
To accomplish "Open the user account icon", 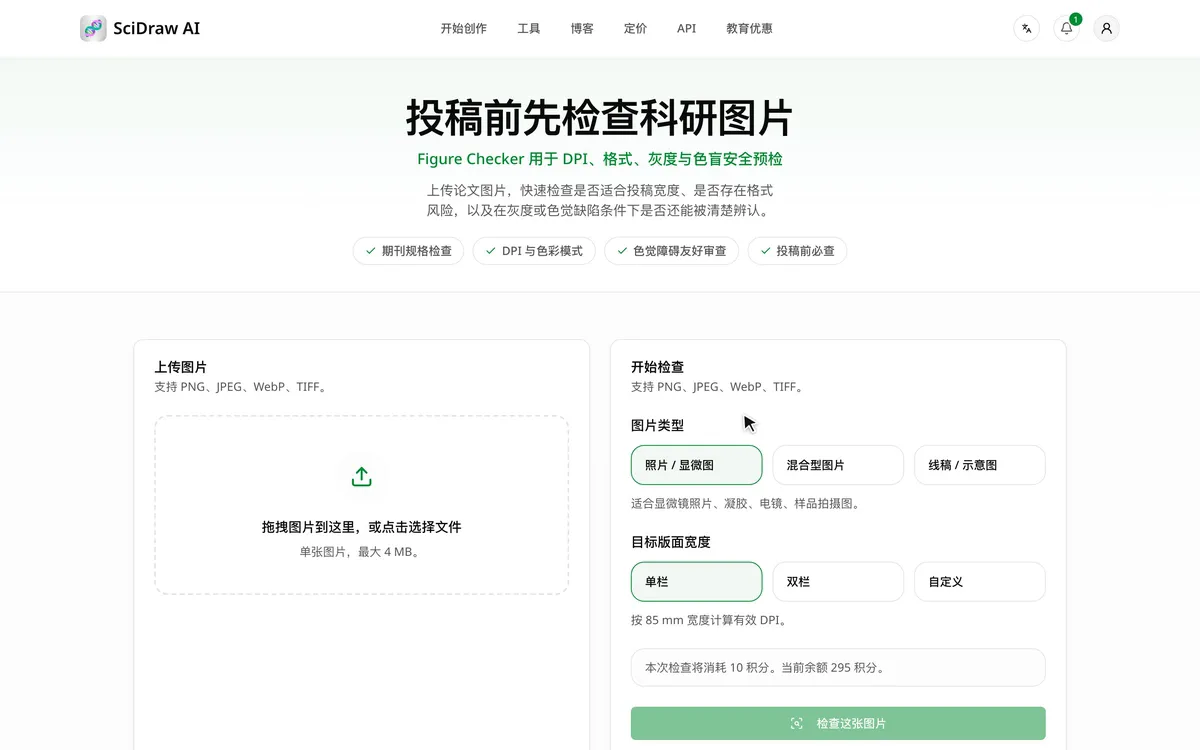I will [1106, 28].
